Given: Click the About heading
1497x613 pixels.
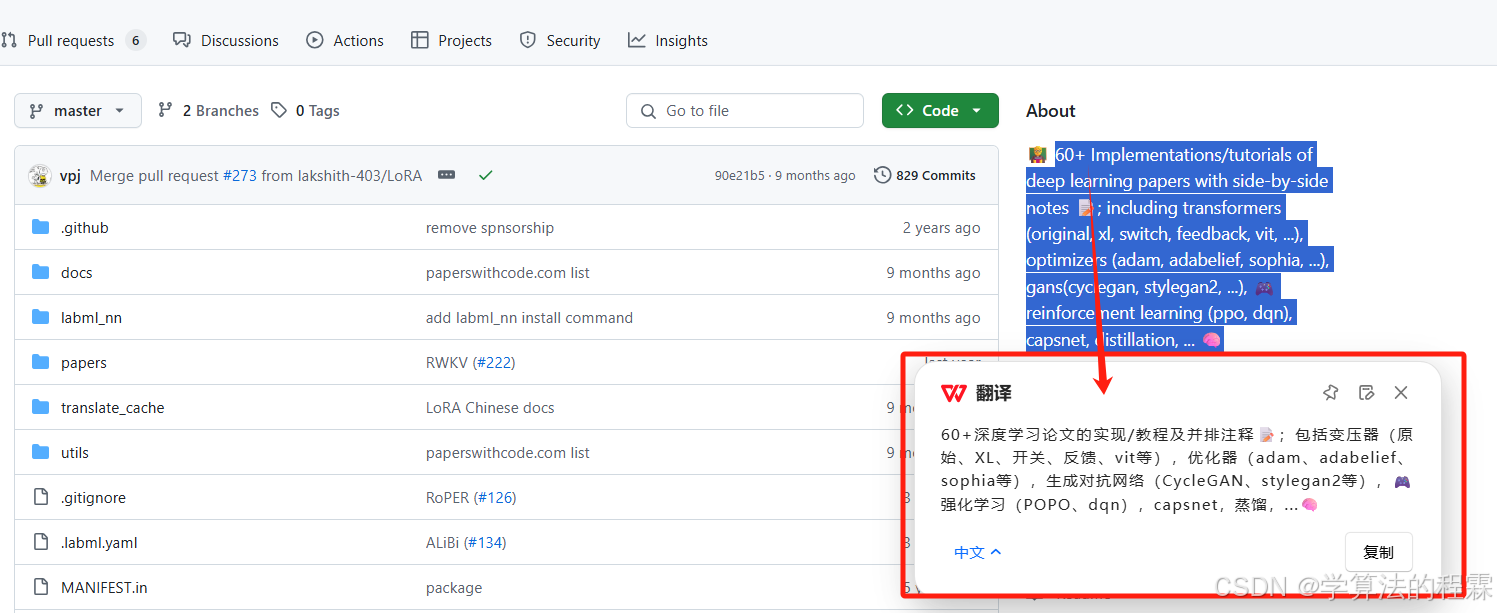Looking at the screenshot, I should click(x=1051, y=111).
